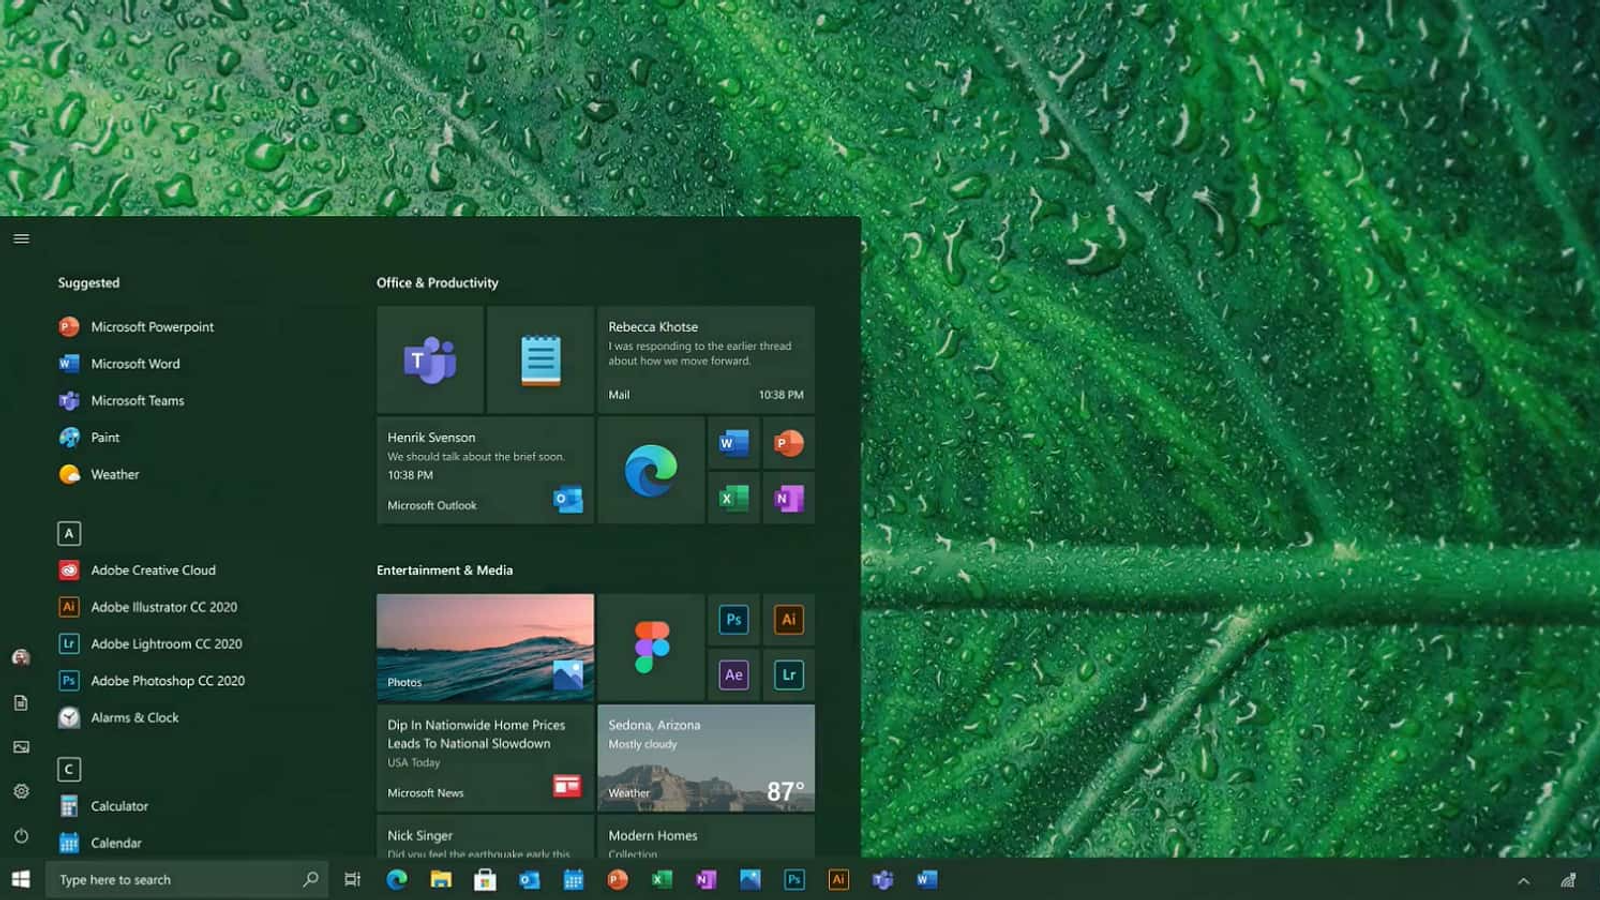Open File Explorer from the taskbar
Screen dimensions: 1600x900
[x=441, y=880]
